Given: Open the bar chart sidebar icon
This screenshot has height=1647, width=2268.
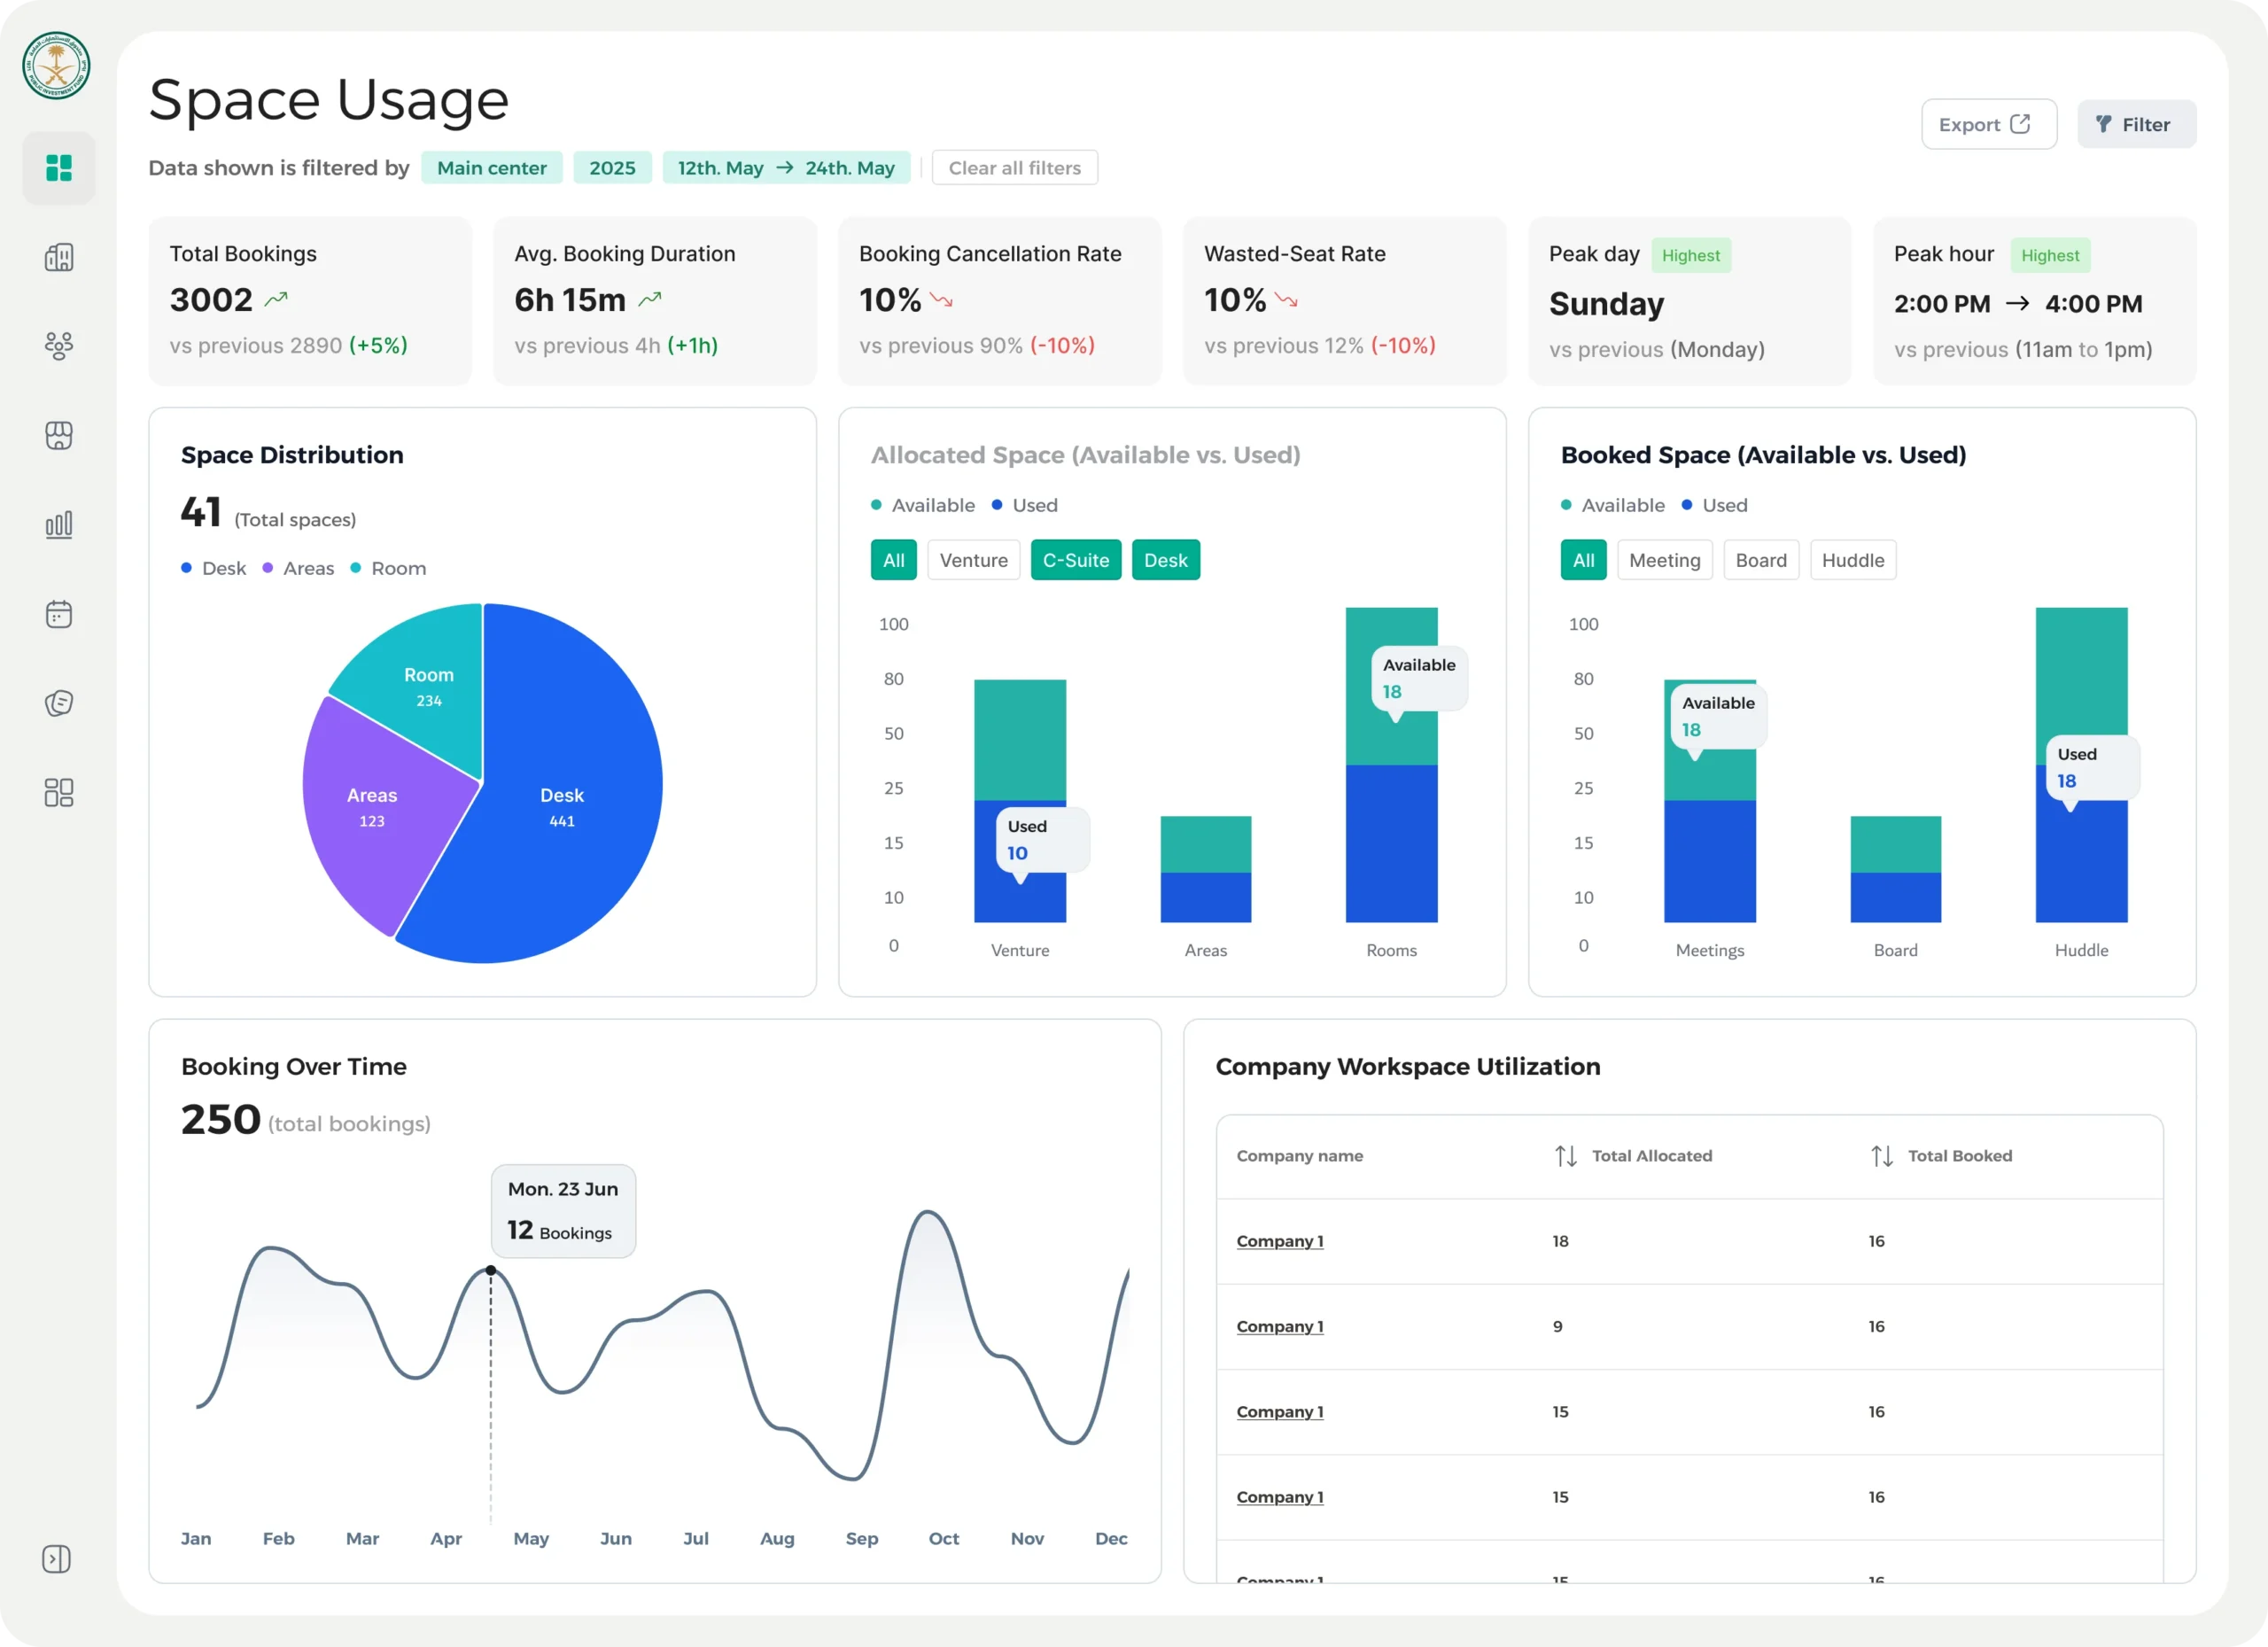Looking at the screenshot, I should 59,524.
